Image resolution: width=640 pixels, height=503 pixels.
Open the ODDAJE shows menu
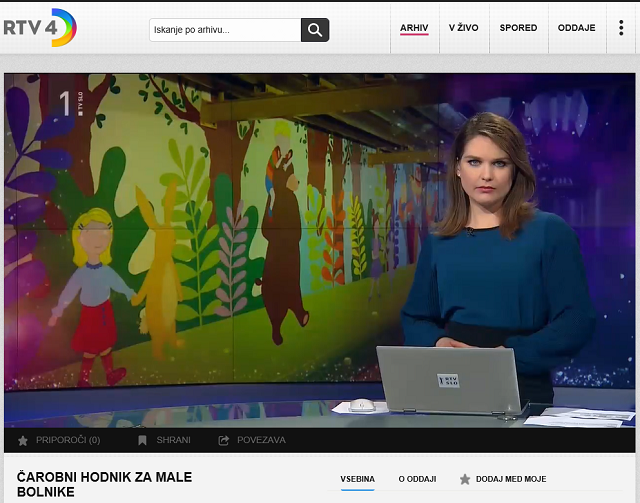click(x=576, y=28)
